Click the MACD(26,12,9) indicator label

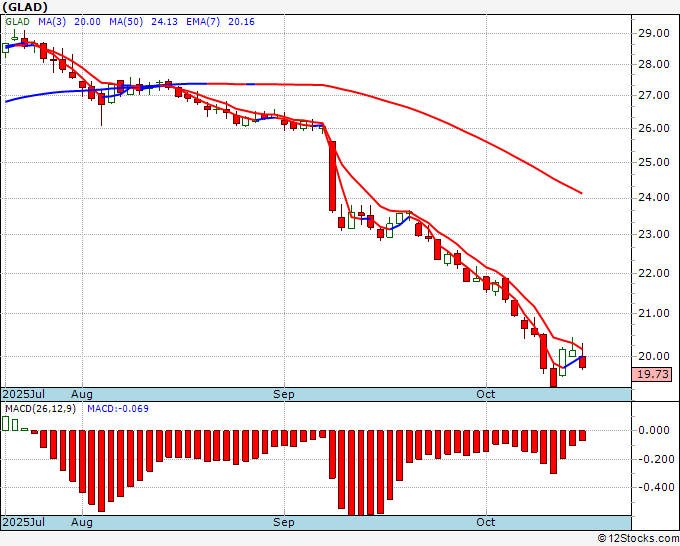pos(40,409)
